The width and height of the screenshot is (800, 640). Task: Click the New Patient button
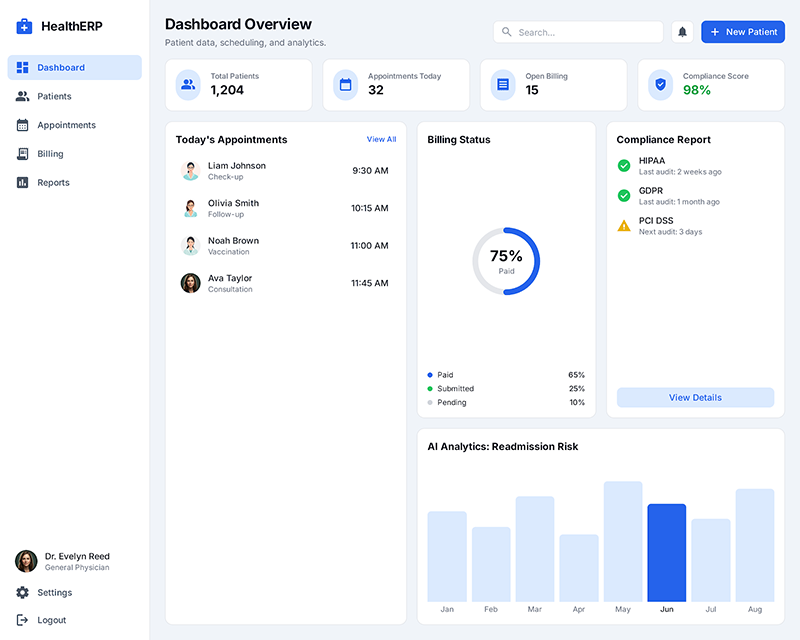coord(742,31)
